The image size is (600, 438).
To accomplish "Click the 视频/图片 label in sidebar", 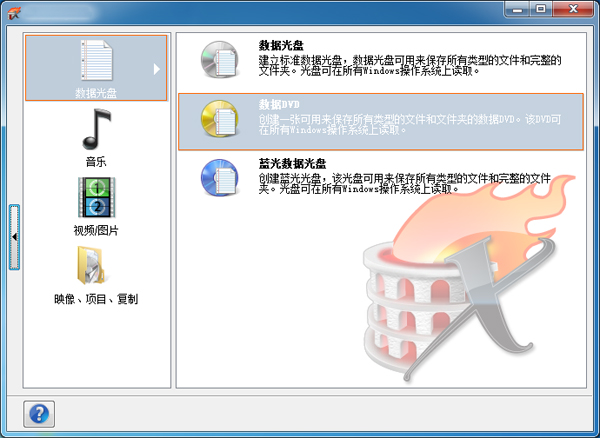I will (96, 230).
